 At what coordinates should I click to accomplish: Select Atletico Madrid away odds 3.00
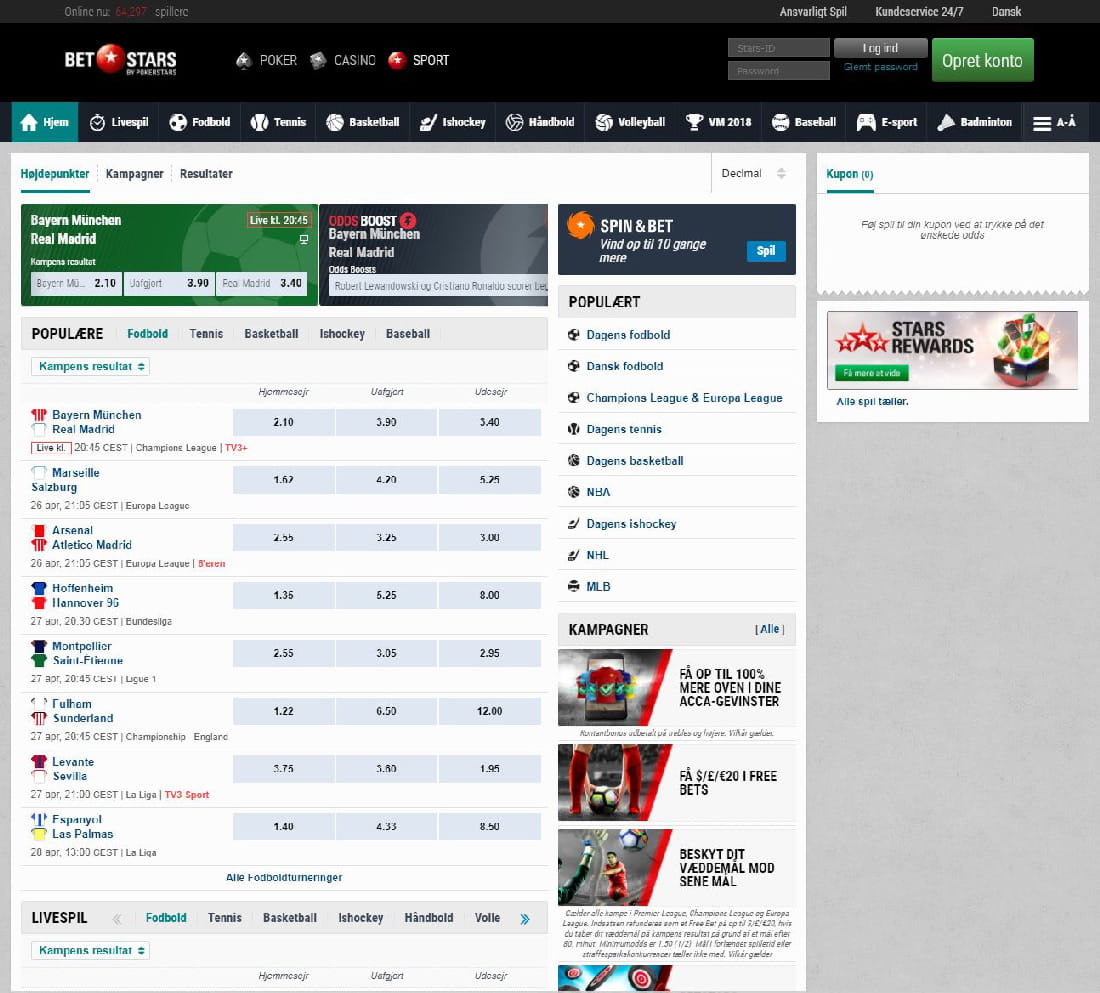click(490, 538)
